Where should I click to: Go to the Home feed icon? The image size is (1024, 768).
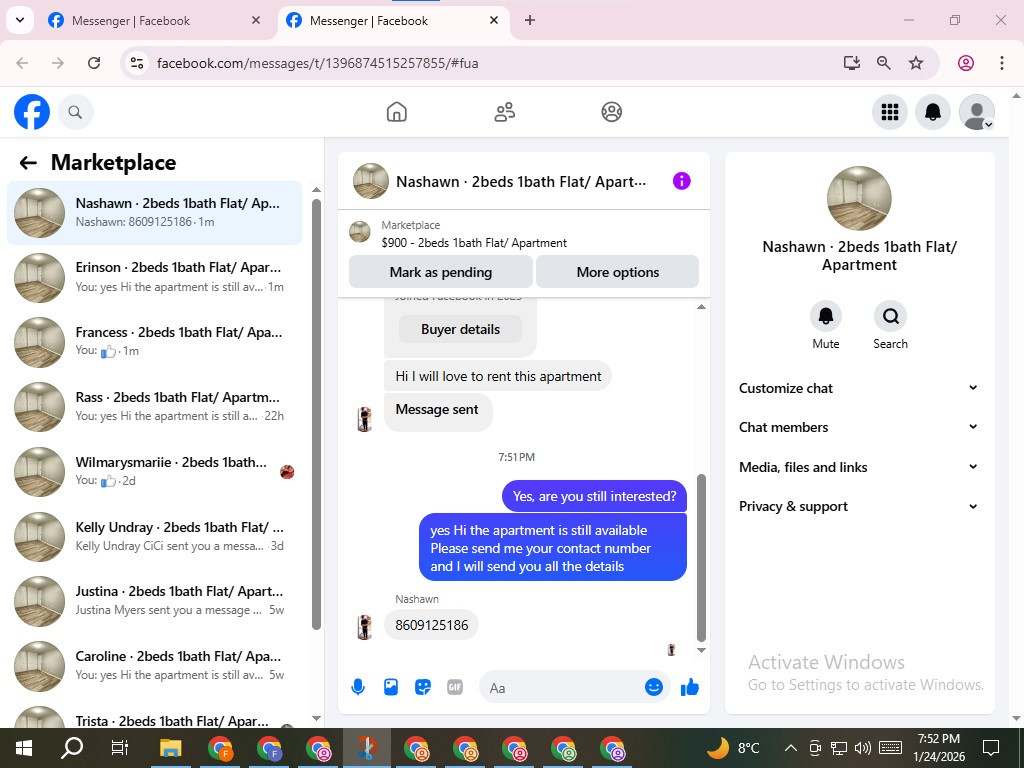pos(396,112)
